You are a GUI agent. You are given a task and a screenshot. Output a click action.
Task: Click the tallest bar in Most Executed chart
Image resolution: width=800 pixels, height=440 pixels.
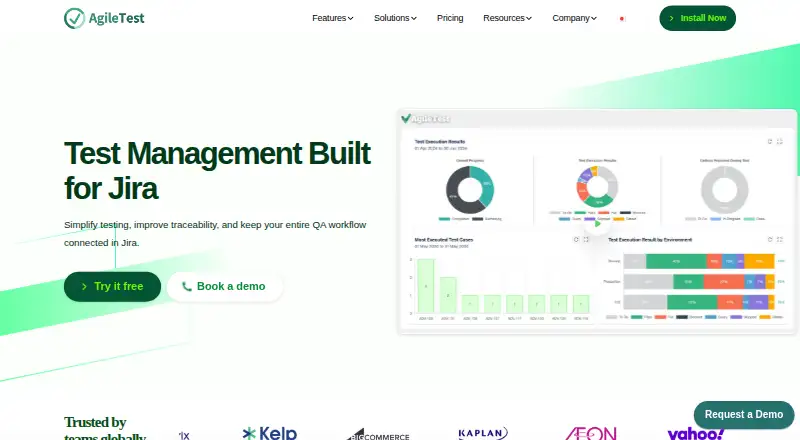[x=426, y=286]
